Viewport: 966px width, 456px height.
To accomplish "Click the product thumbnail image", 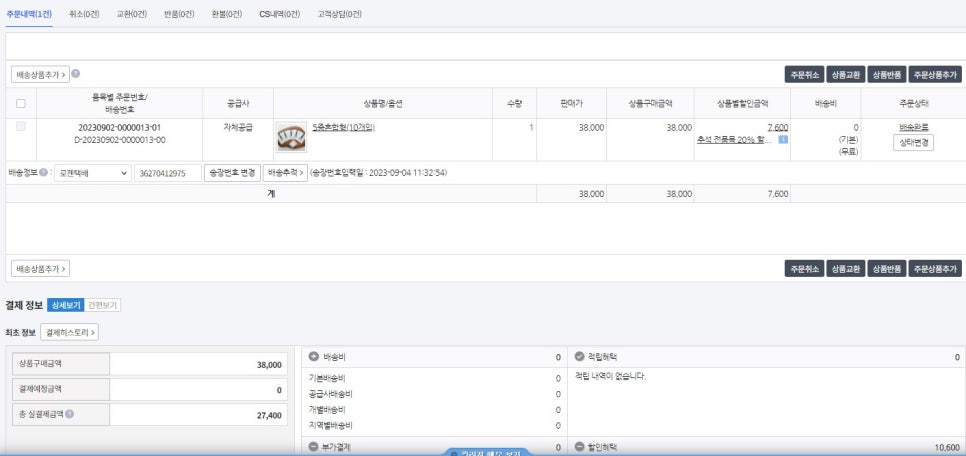I will tap(291, 137).
